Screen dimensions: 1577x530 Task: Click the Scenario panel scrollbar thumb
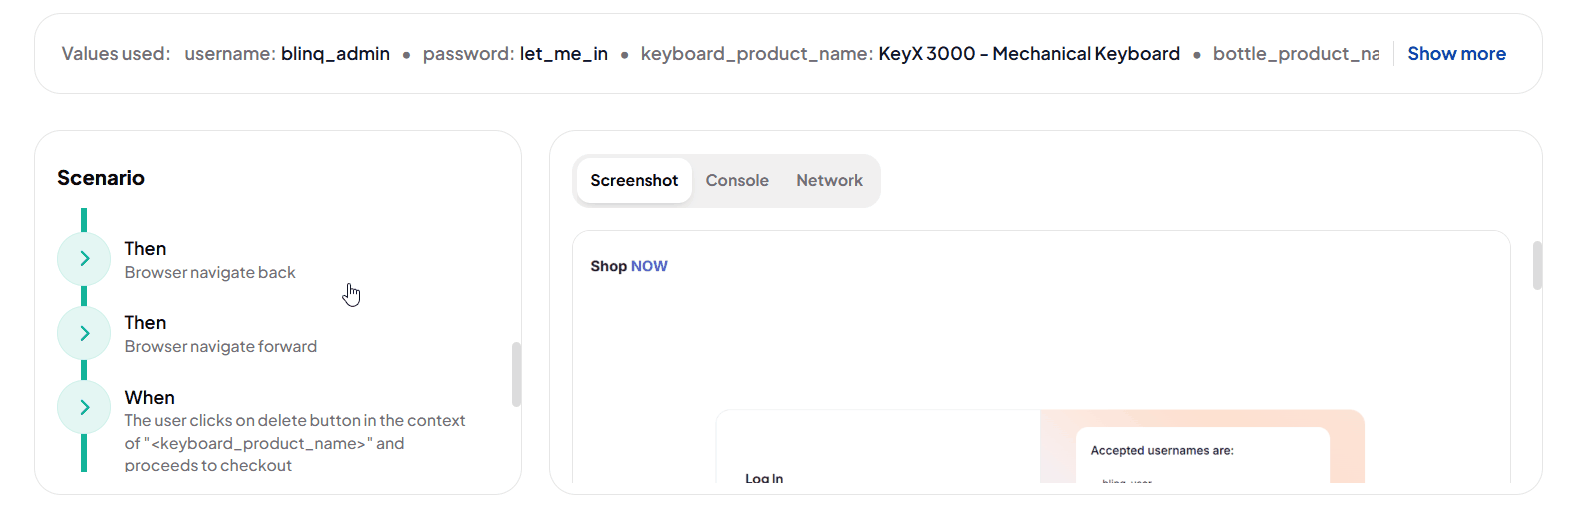(516, 374)
